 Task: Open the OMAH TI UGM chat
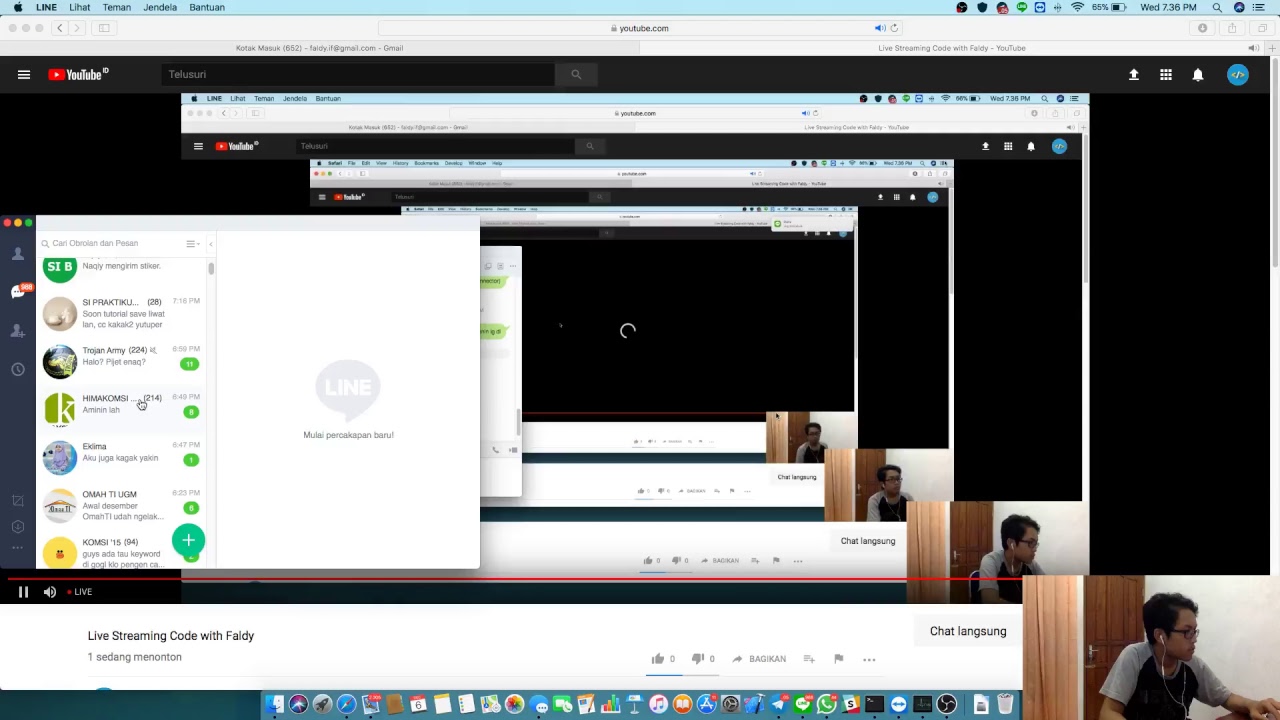pyautogui.click(x=122, y=505)
